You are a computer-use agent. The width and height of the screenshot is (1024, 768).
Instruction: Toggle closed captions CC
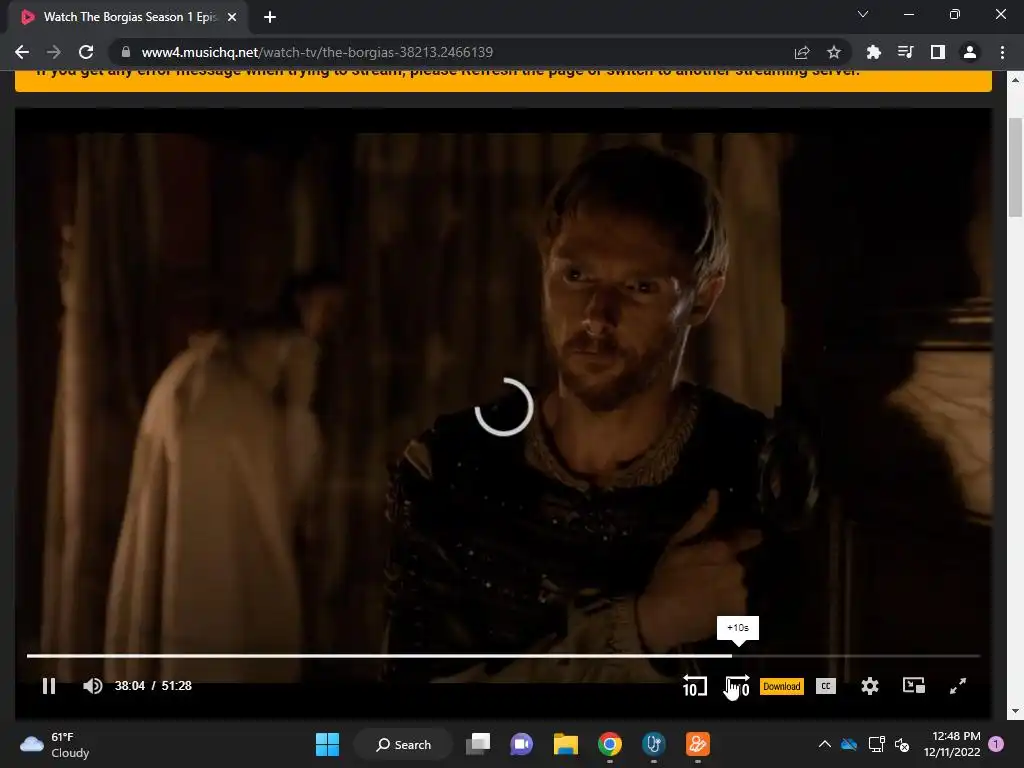tap(825, 686)
